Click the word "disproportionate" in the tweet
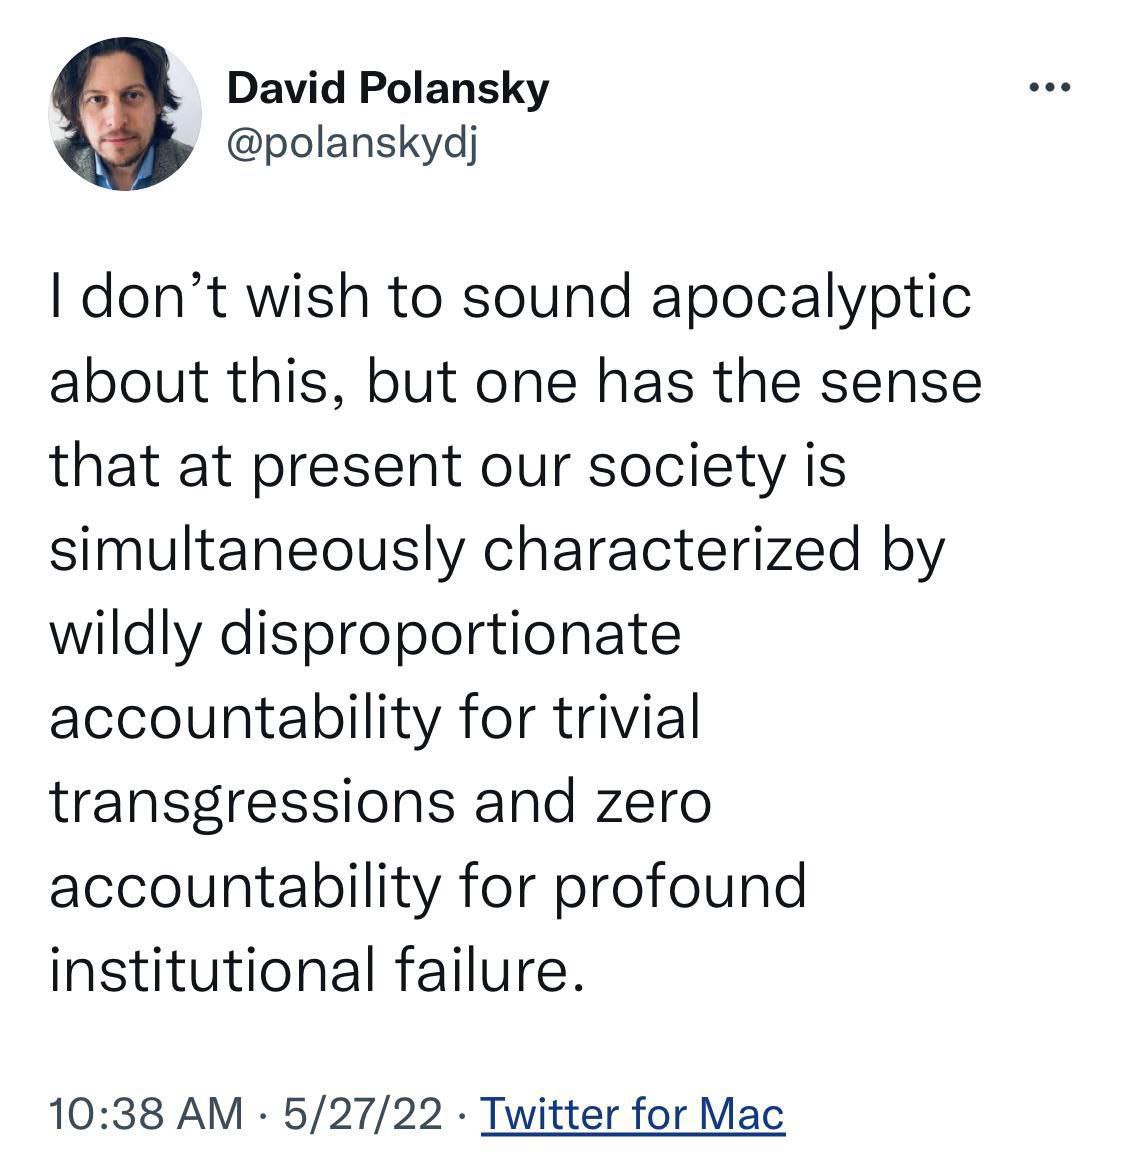 [451, 636]
